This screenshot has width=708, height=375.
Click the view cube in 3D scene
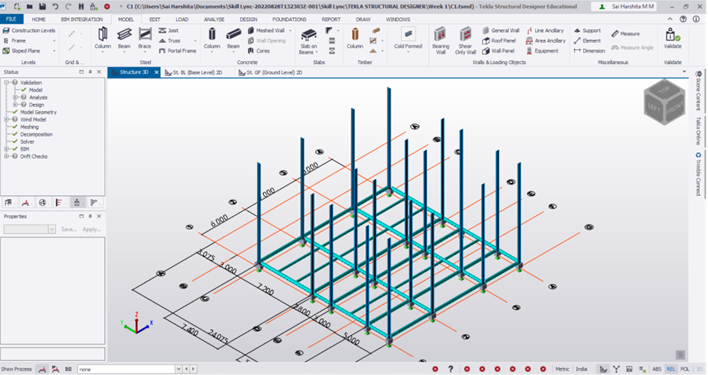pyautogui.click(x=664, y=102)
